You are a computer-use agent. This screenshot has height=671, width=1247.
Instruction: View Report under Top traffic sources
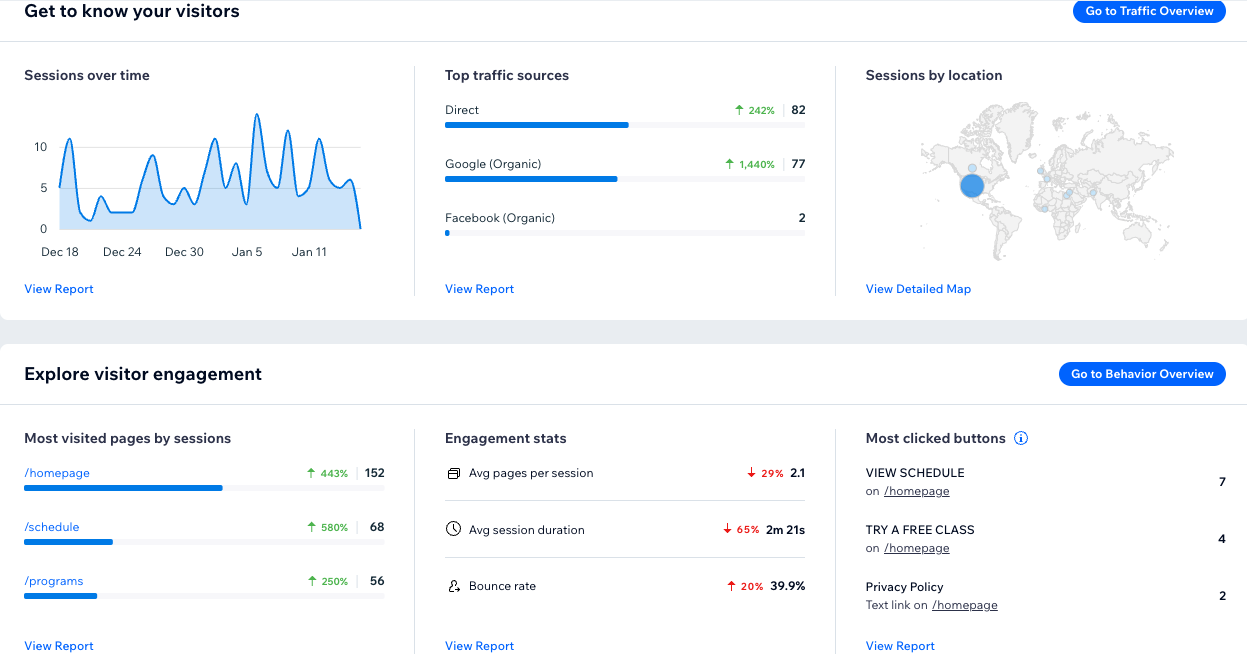point(479,289)
